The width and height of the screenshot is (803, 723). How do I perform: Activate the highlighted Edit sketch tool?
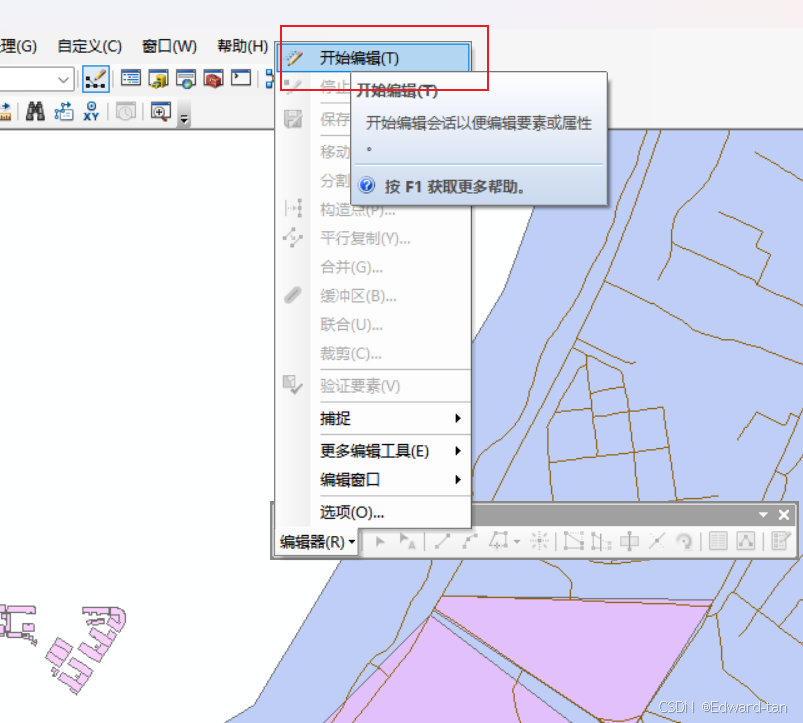coord(95,78)
